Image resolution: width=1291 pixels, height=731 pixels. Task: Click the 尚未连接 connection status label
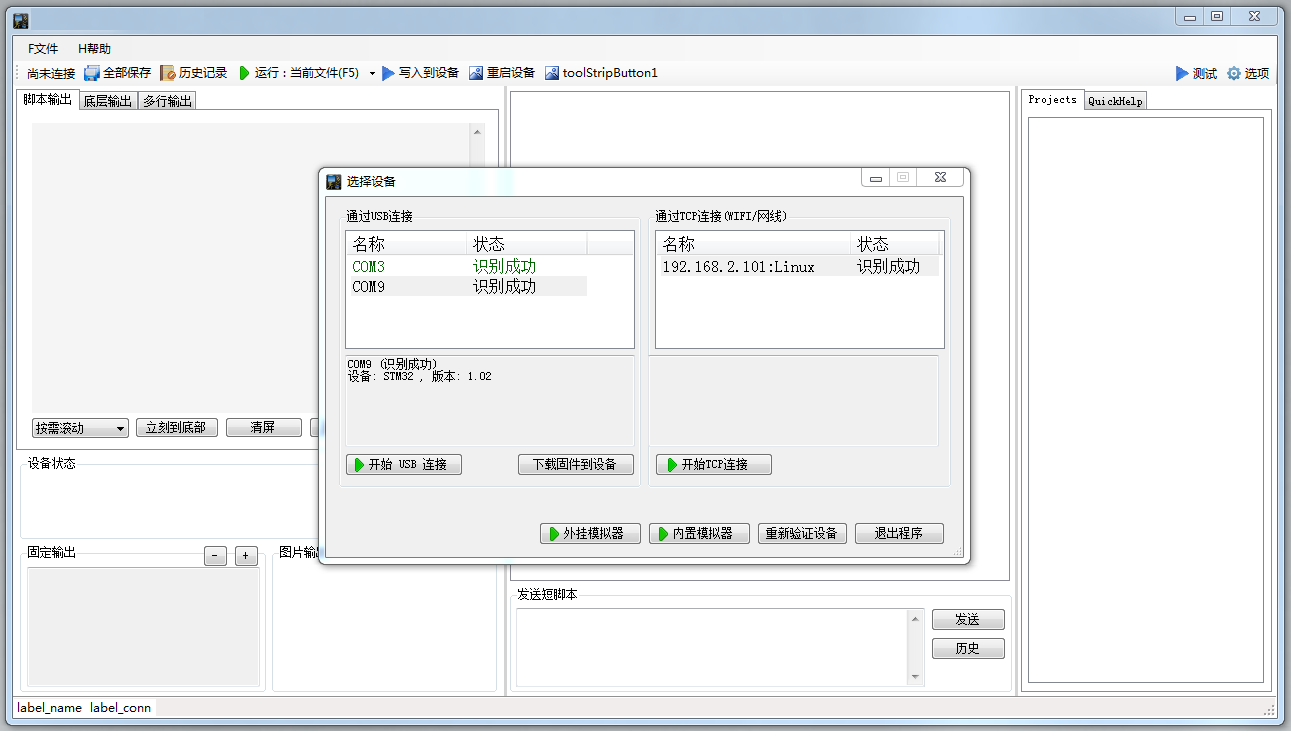pos(51,73)
